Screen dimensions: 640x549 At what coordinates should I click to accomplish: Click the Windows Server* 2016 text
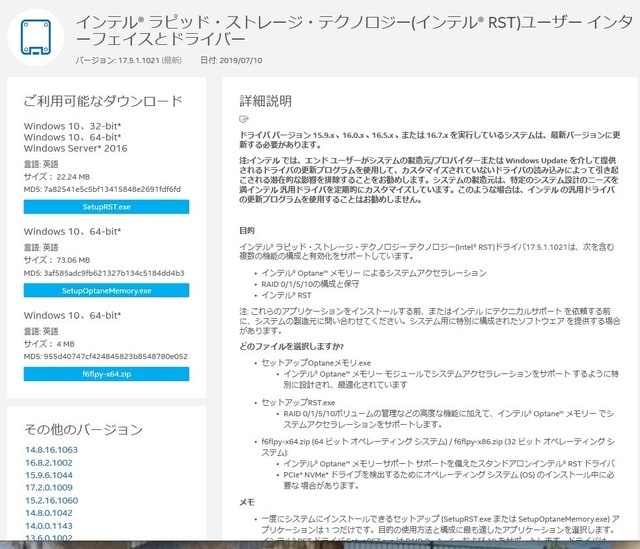(76, 148)
